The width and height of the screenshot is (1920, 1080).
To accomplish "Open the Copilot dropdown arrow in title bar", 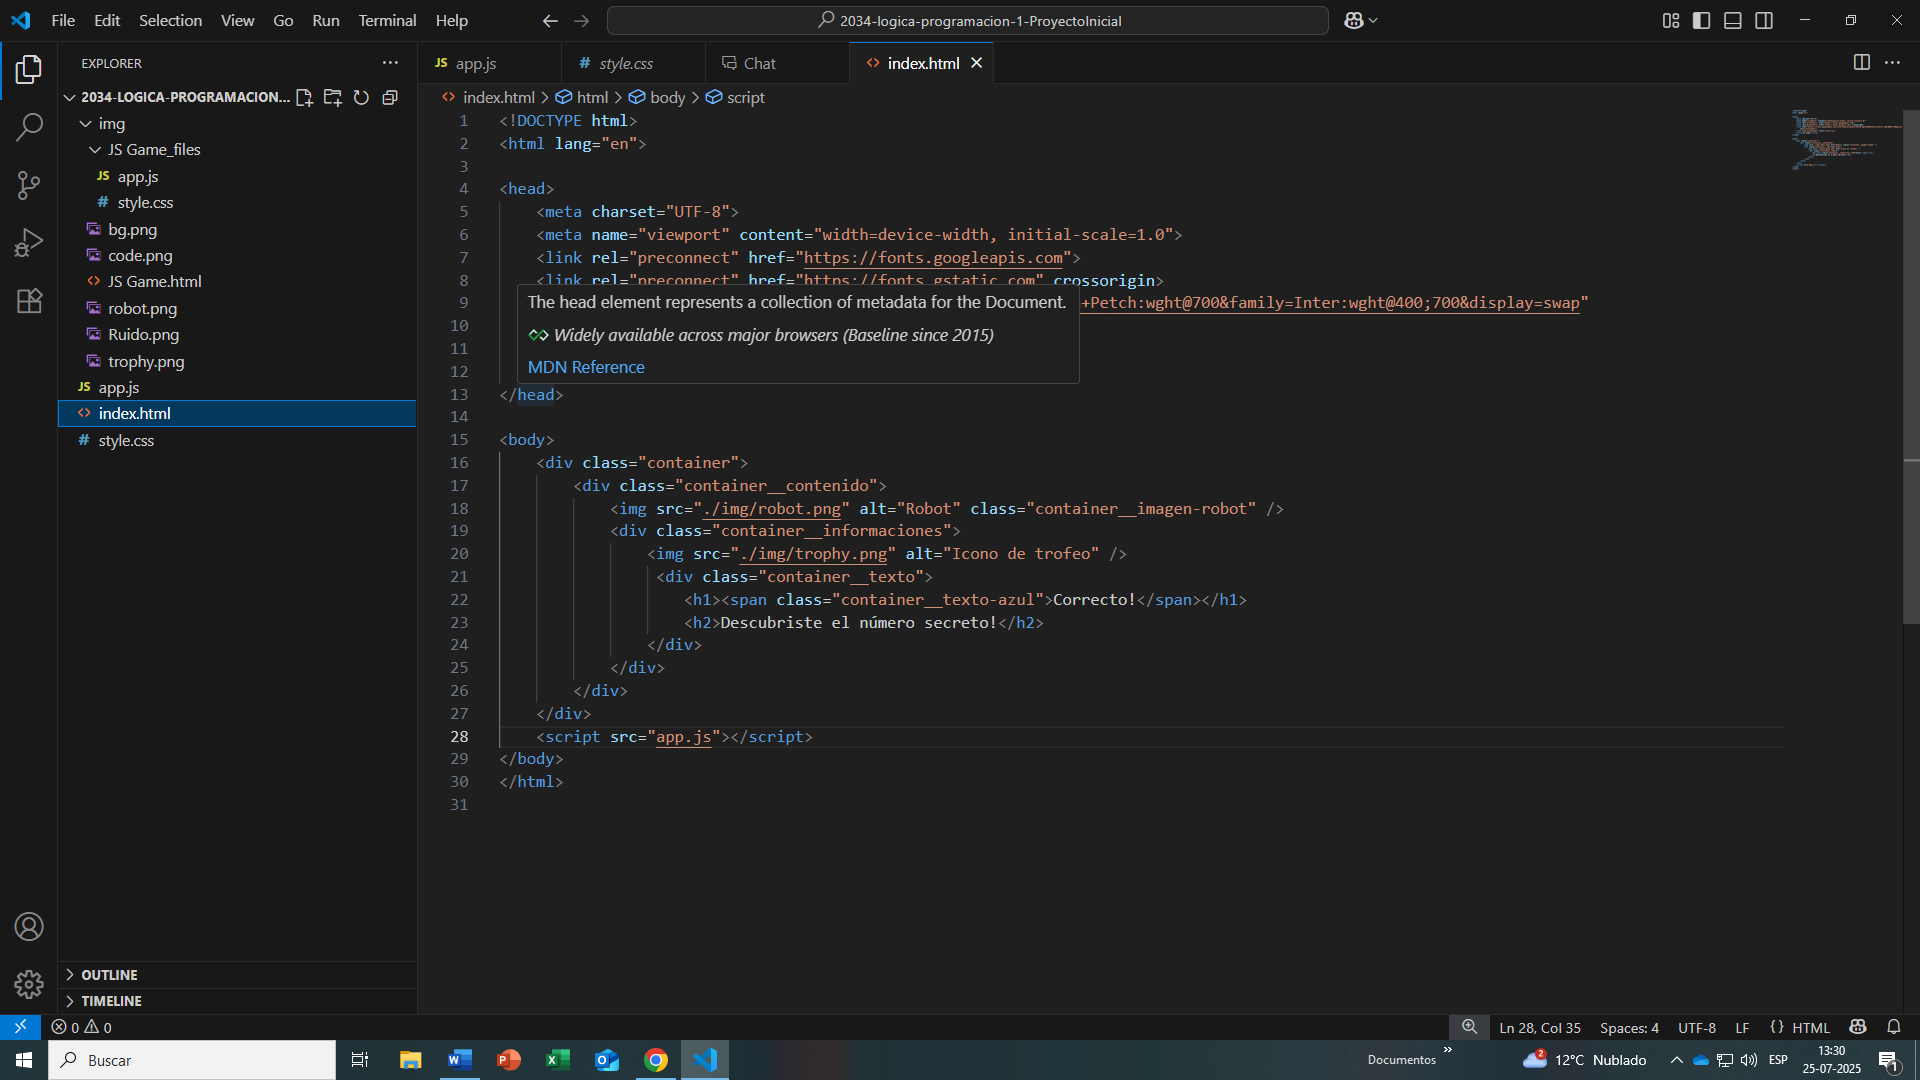I will [x=1373, y=20].
